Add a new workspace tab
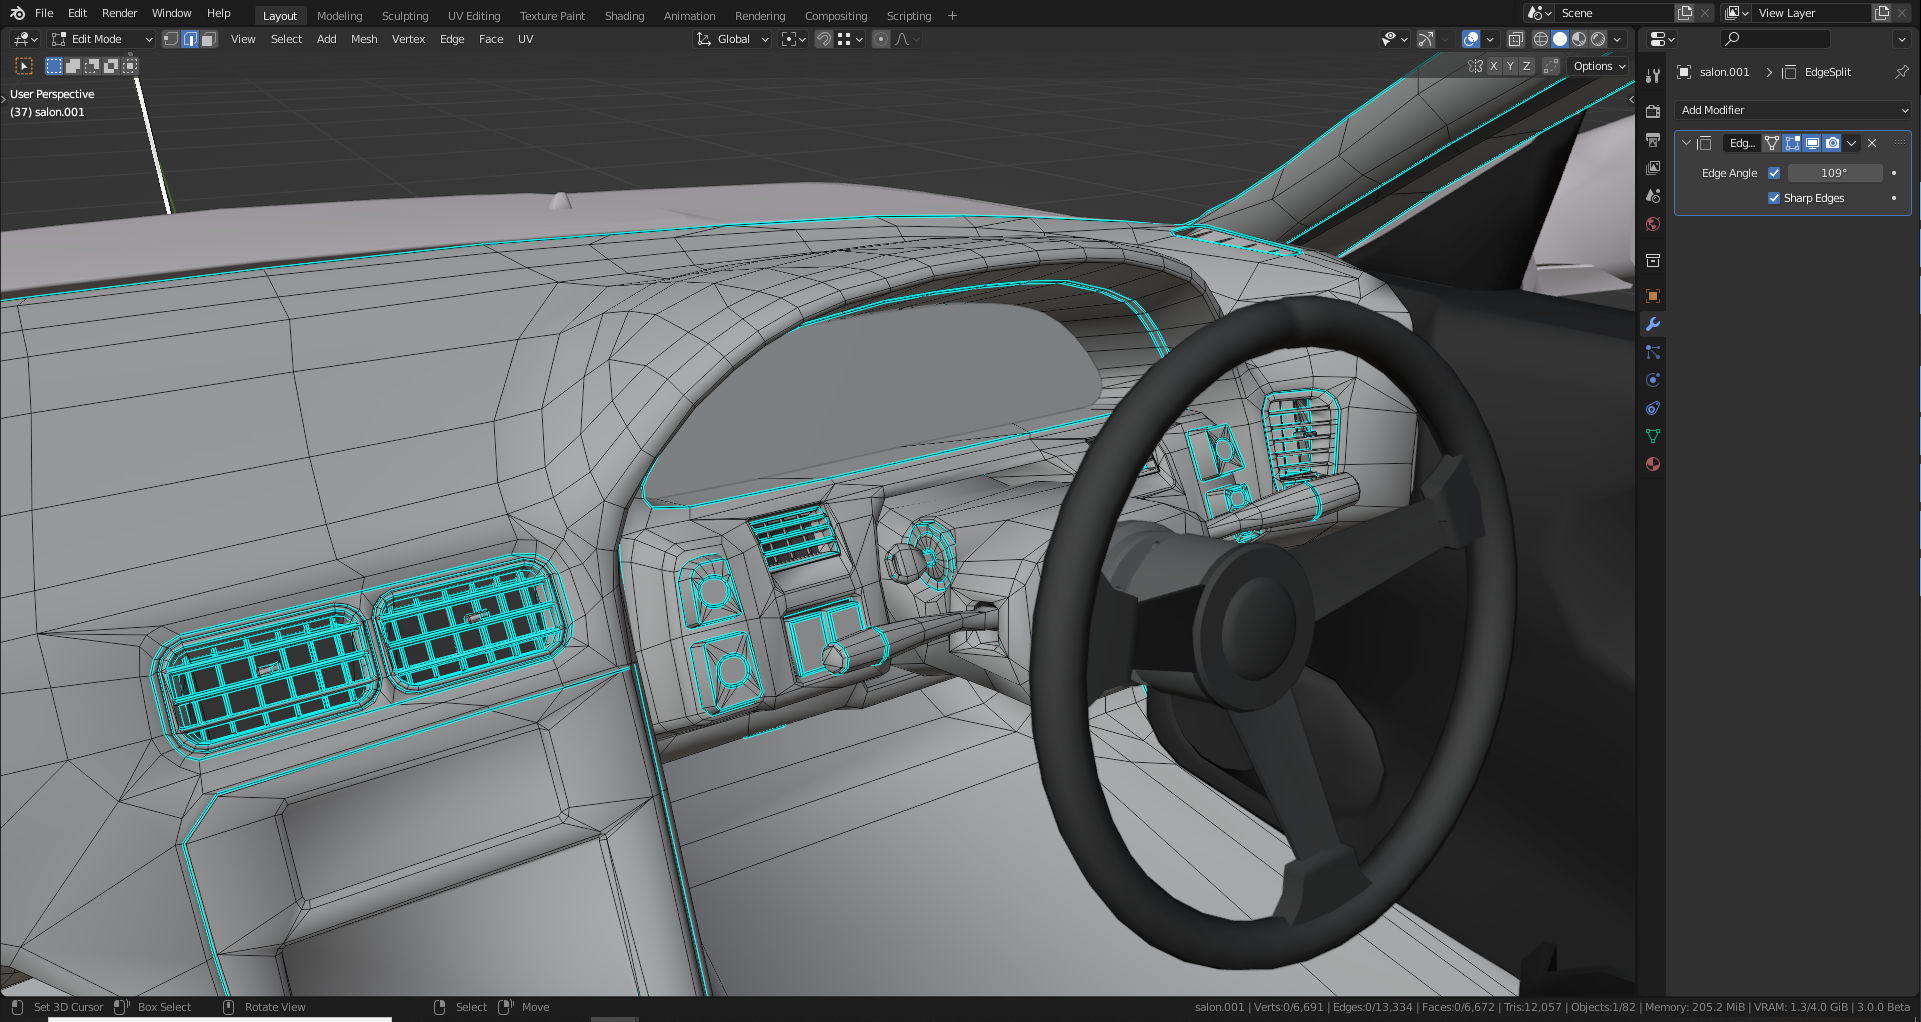This screenshot has height=1022, width=1921. [952, 16]
